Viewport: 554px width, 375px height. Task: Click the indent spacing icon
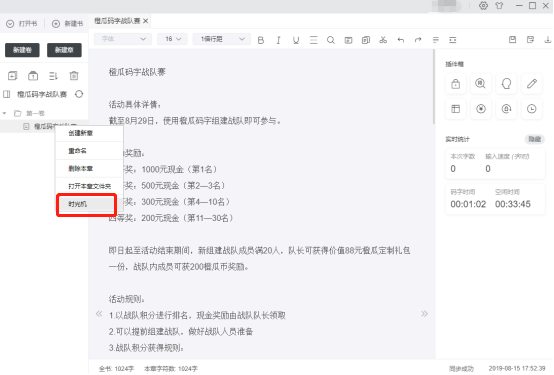click(x=453, y=40)
